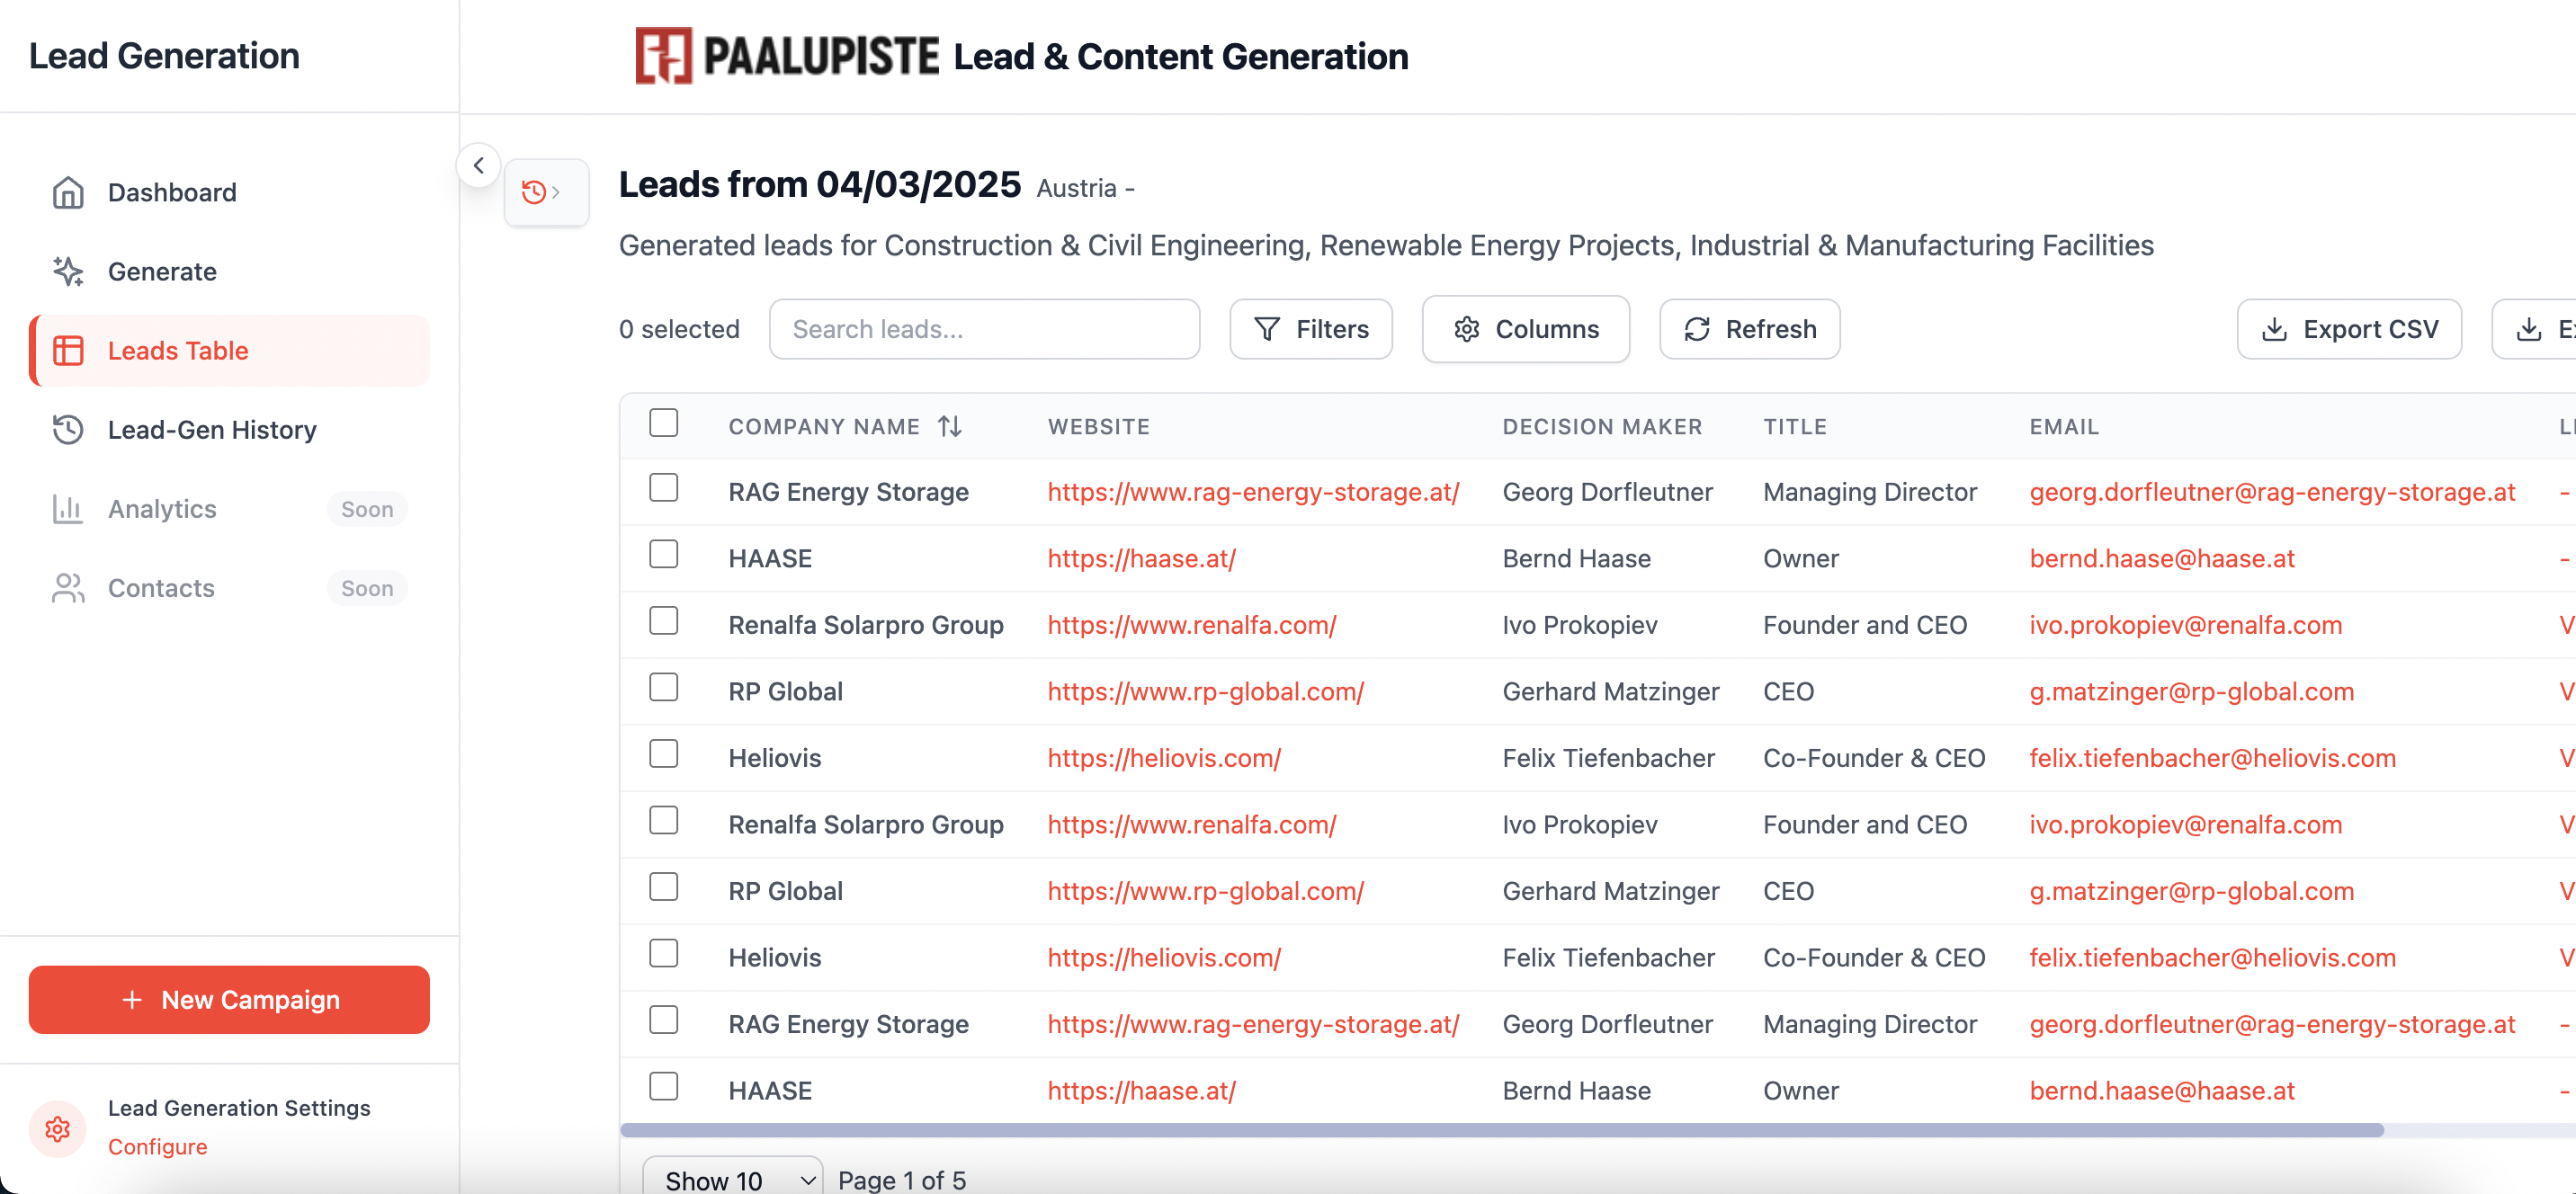The height and width of the screenshot is (1194, 2576).
Task: Sort by Company Name arrows icon
Action: (950, 426)
